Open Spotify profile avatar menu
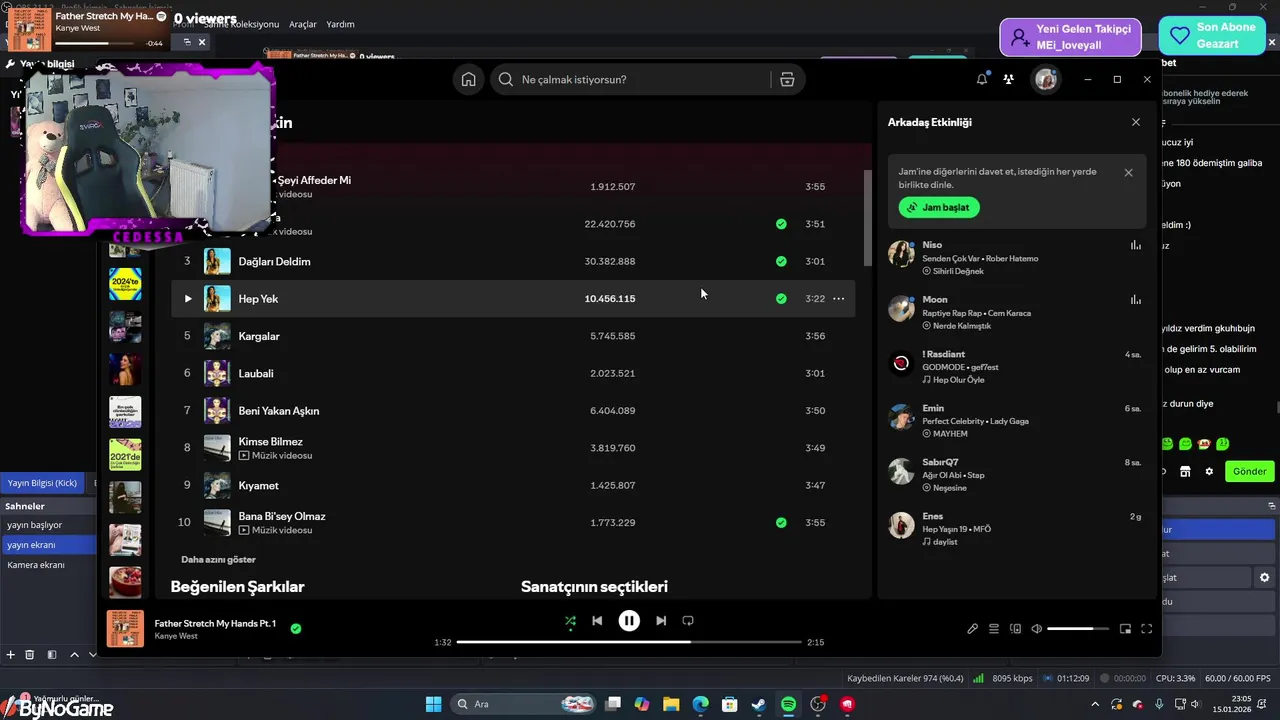 [x=1046, y=79]
